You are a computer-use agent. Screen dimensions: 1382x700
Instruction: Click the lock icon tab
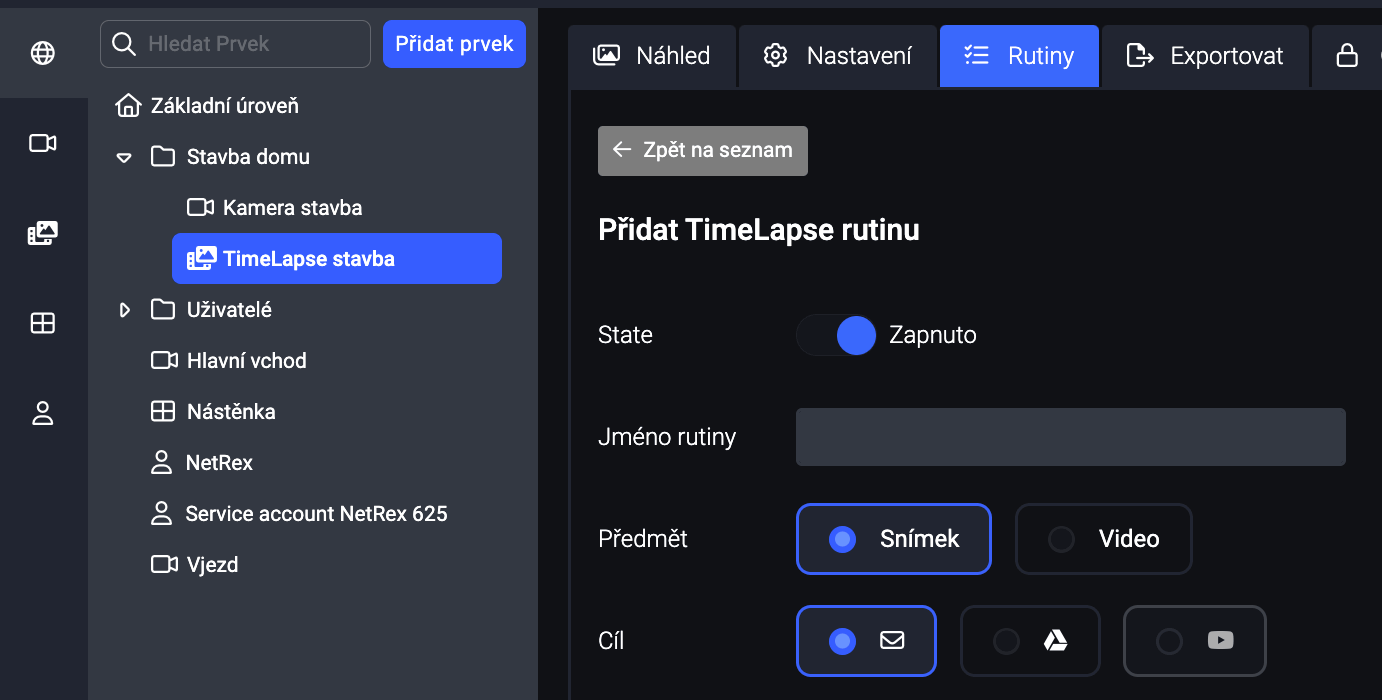tap(1348, 56)
